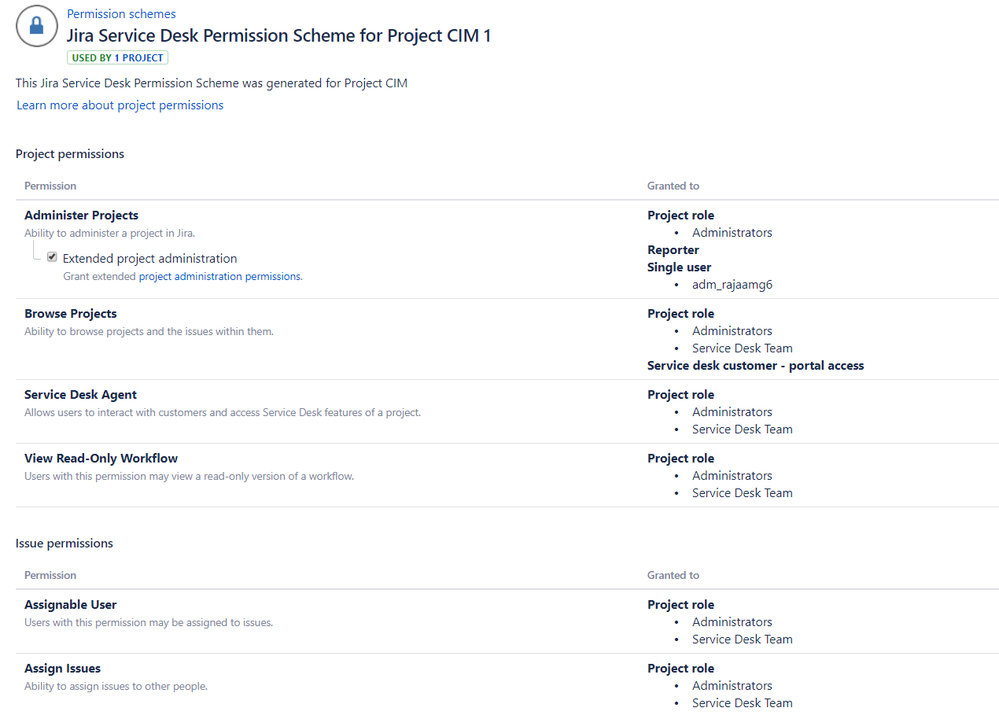This screenshot has height=715, width=999.
Task: Click the Service Desk Agent permission name
Action: coord(80,394)
